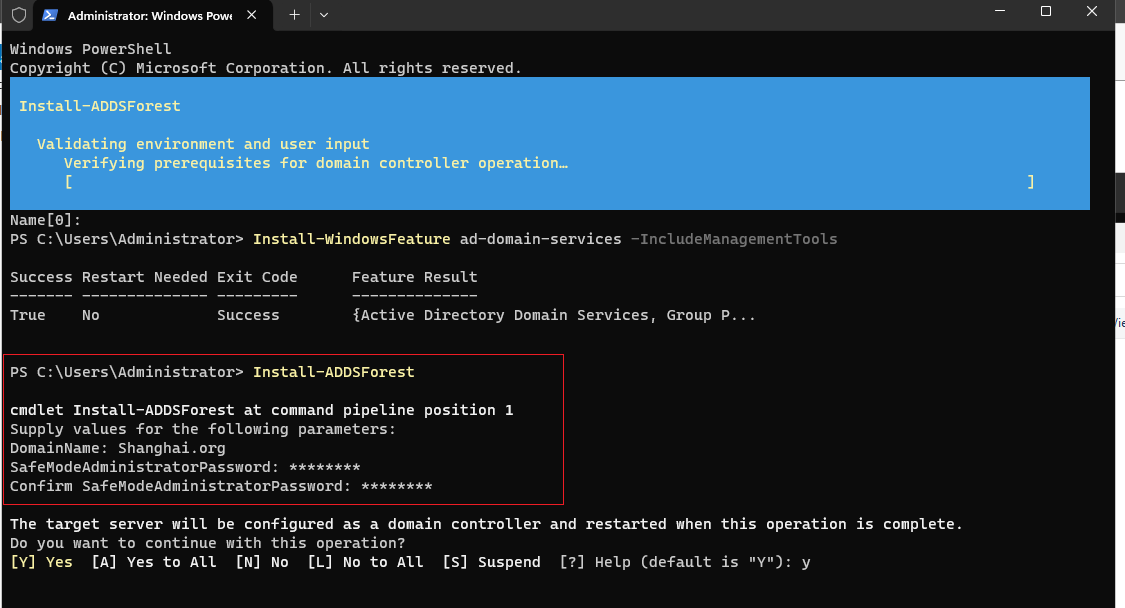Click the Confirm SafeModeAdministratorPassword asterisks
Viewport: 1125px width, 608px height.
tap(397, 486)
